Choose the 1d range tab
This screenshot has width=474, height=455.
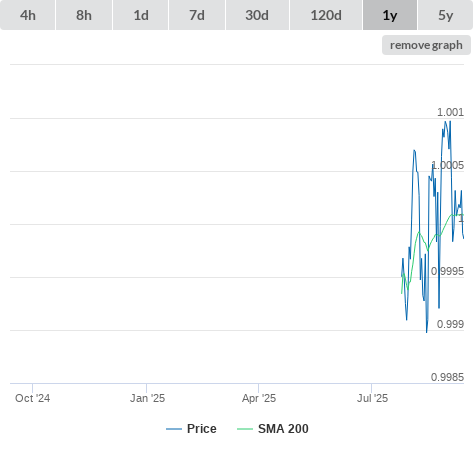pos(141,15)
